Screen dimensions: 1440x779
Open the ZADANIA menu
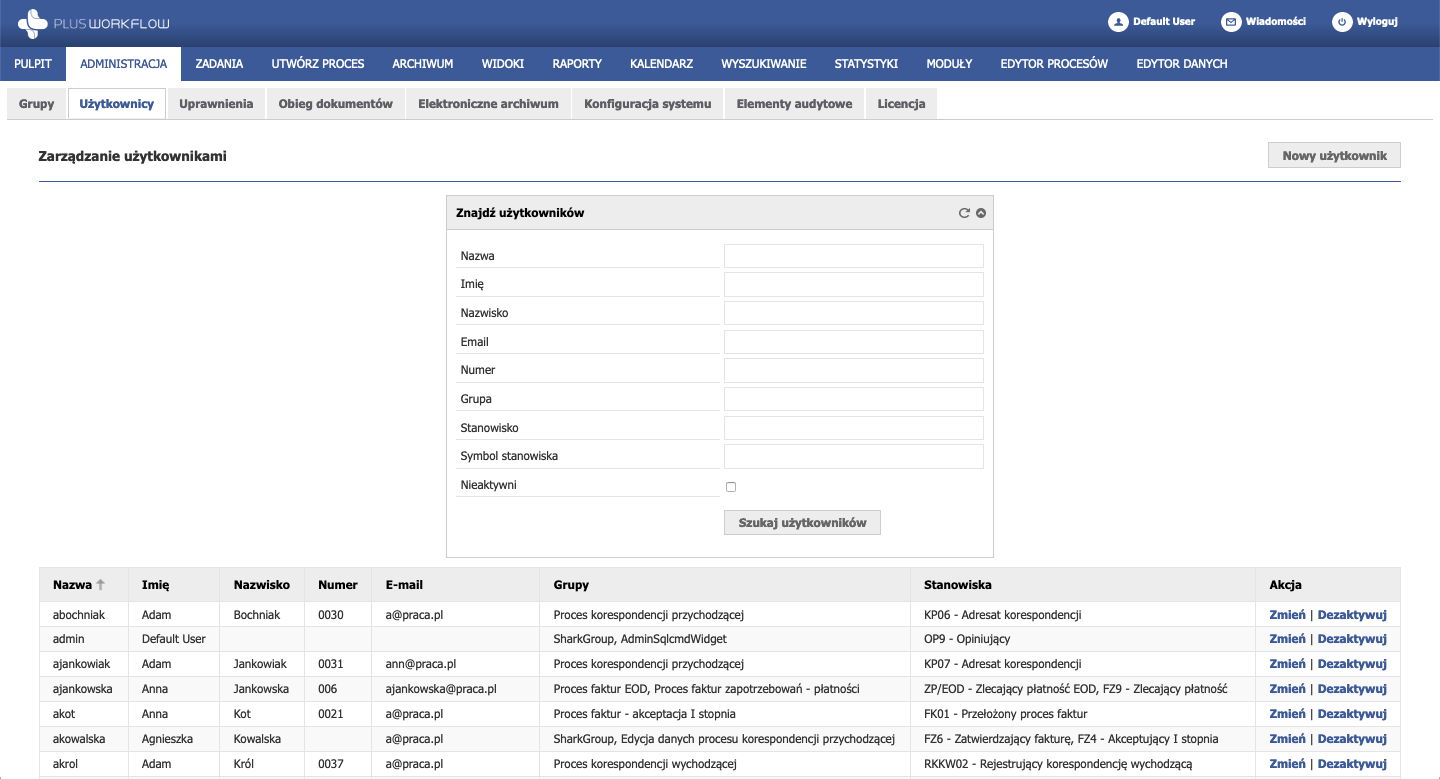(x=219, y=63)
